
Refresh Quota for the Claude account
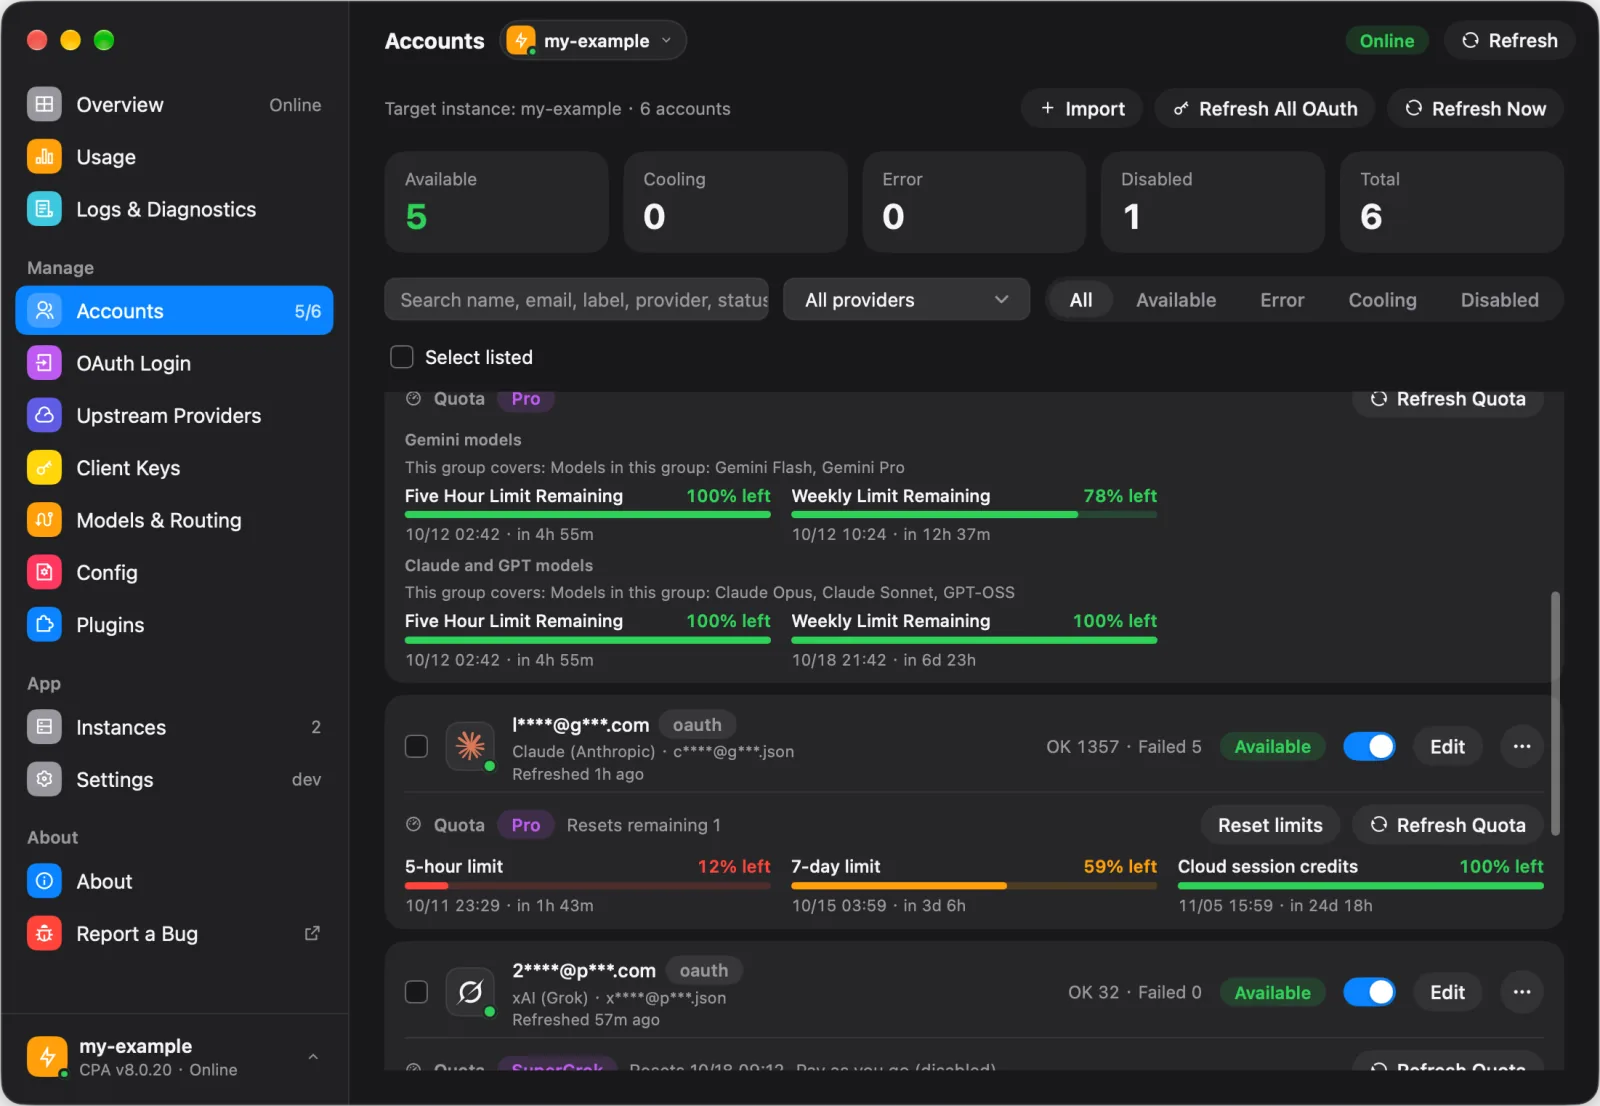tap(1448, 825)
